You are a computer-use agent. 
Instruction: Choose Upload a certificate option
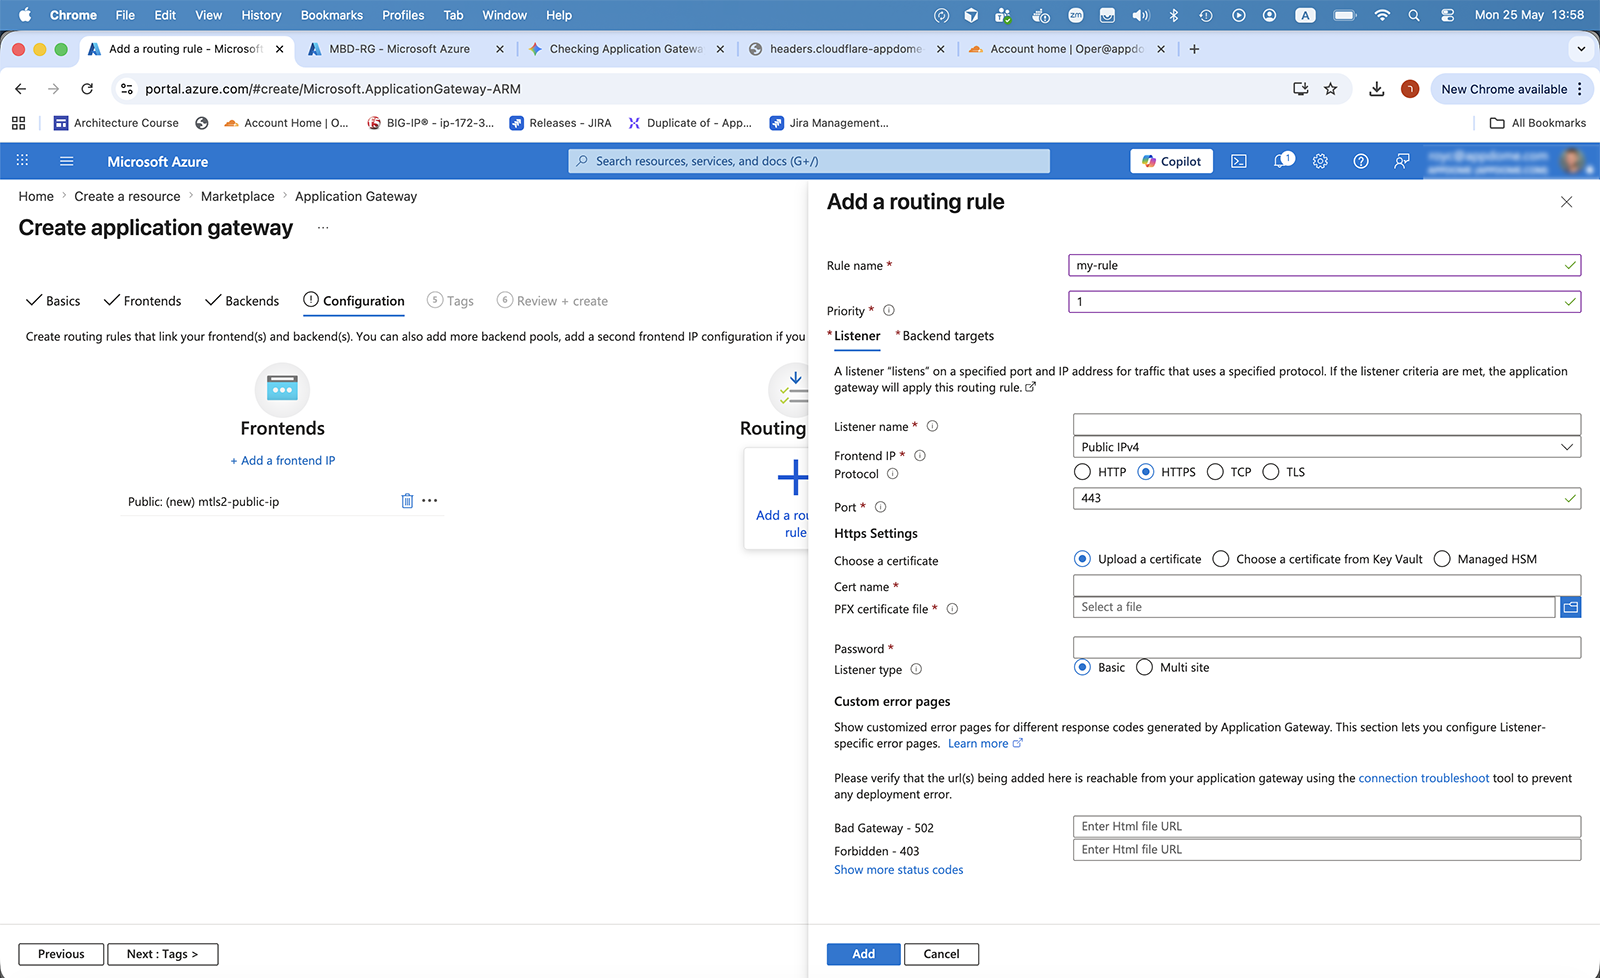pos(1082,559)
